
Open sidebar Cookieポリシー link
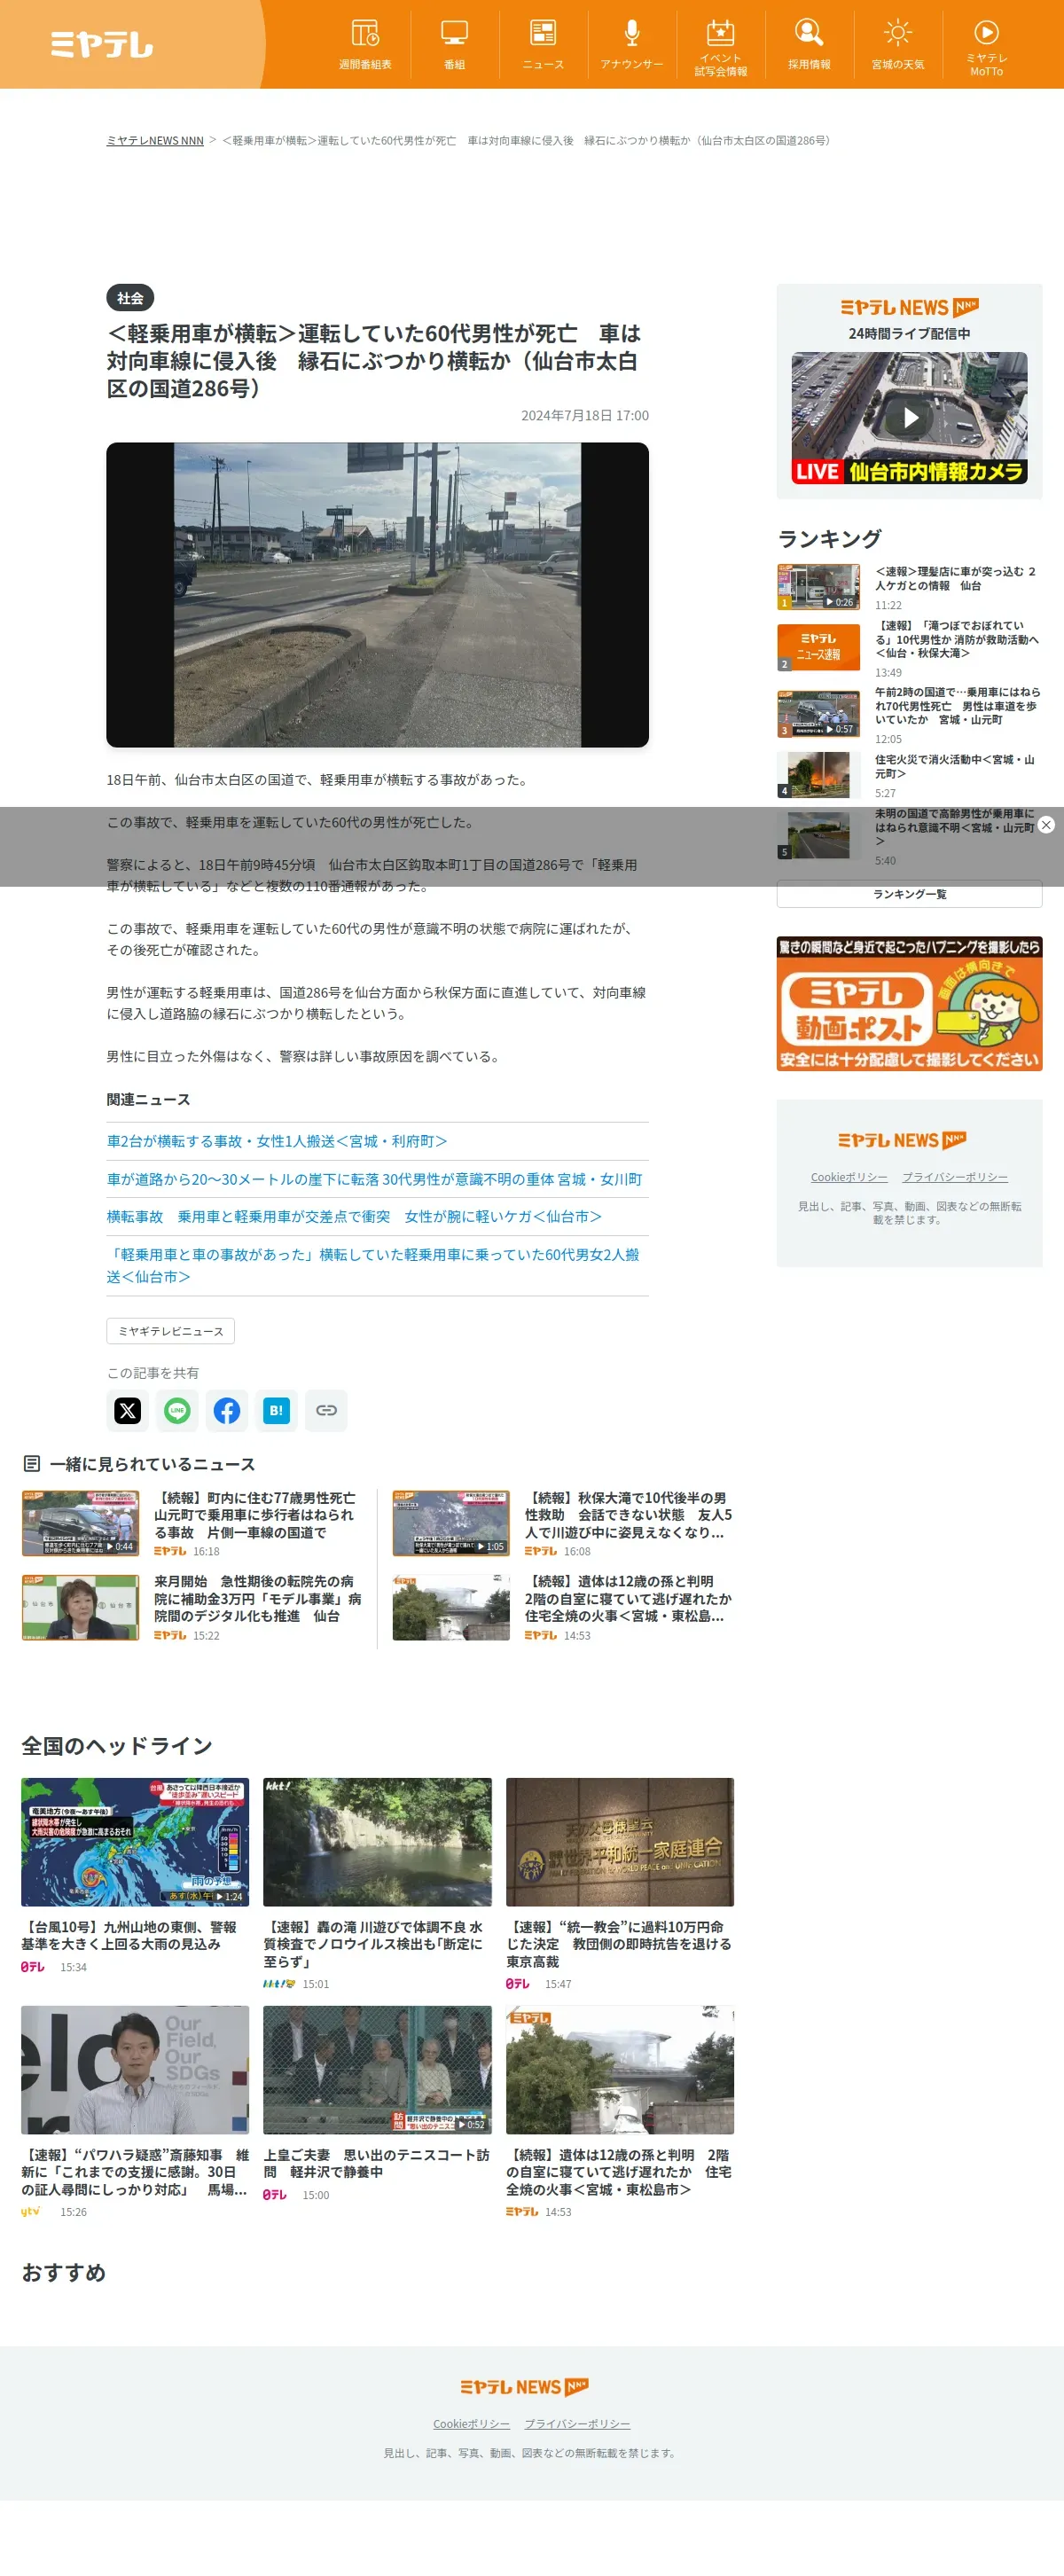coord(849,1177)
